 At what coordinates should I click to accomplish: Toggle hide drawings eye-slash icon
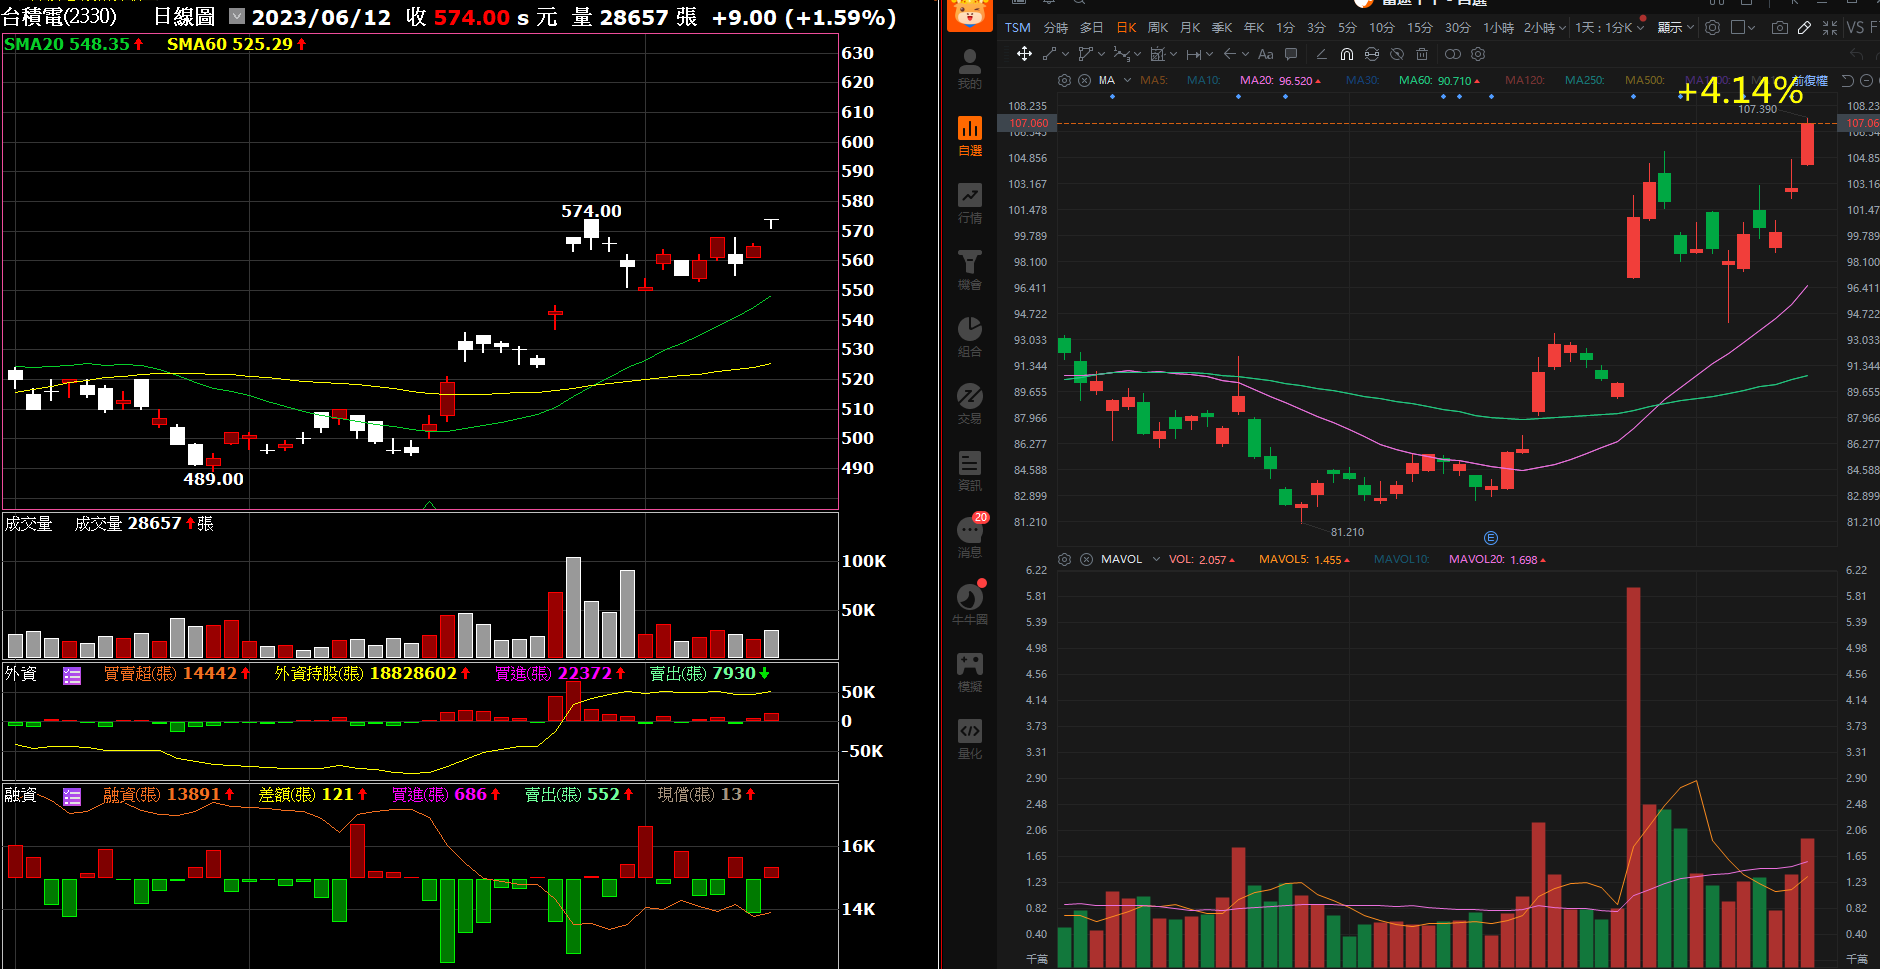(1397, 54)
